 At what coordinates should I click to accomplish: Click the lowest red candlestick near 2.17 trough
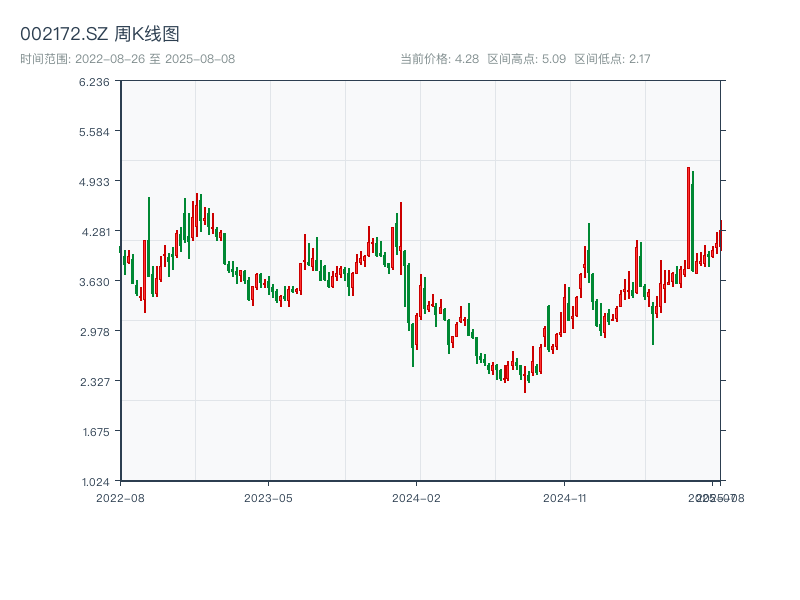pos(525,379)
